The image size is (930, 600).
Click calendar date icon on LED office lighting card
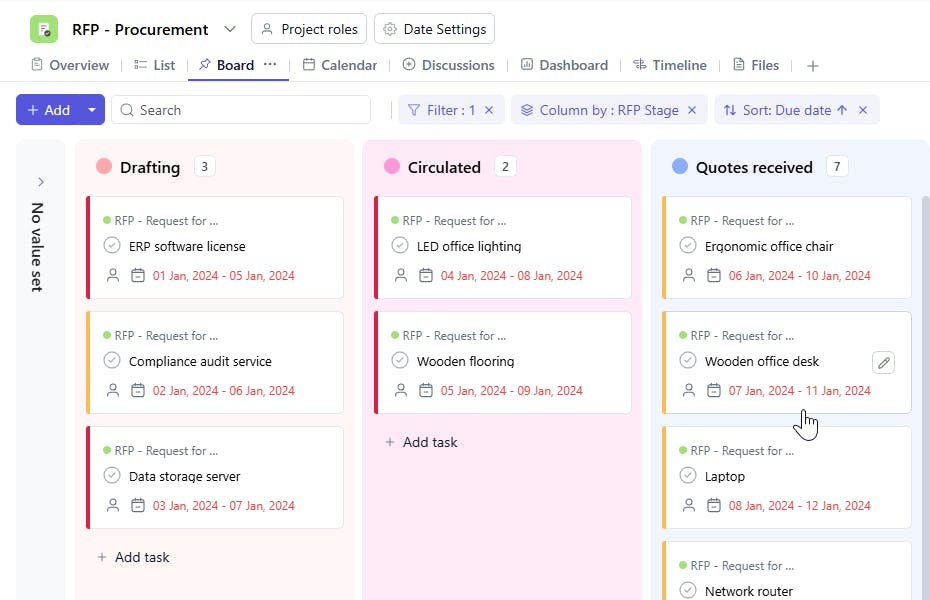(426, 276)
